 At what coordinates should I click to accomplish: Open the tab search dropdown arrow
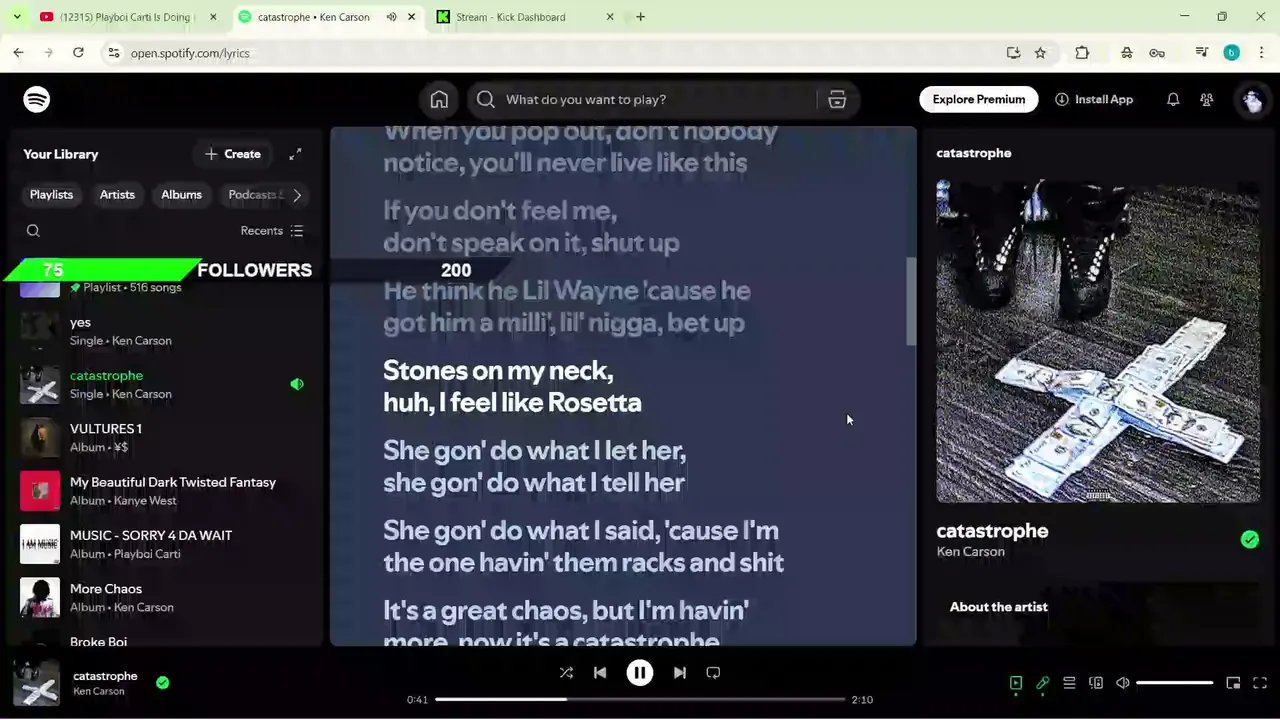click(x=17, y=17)
